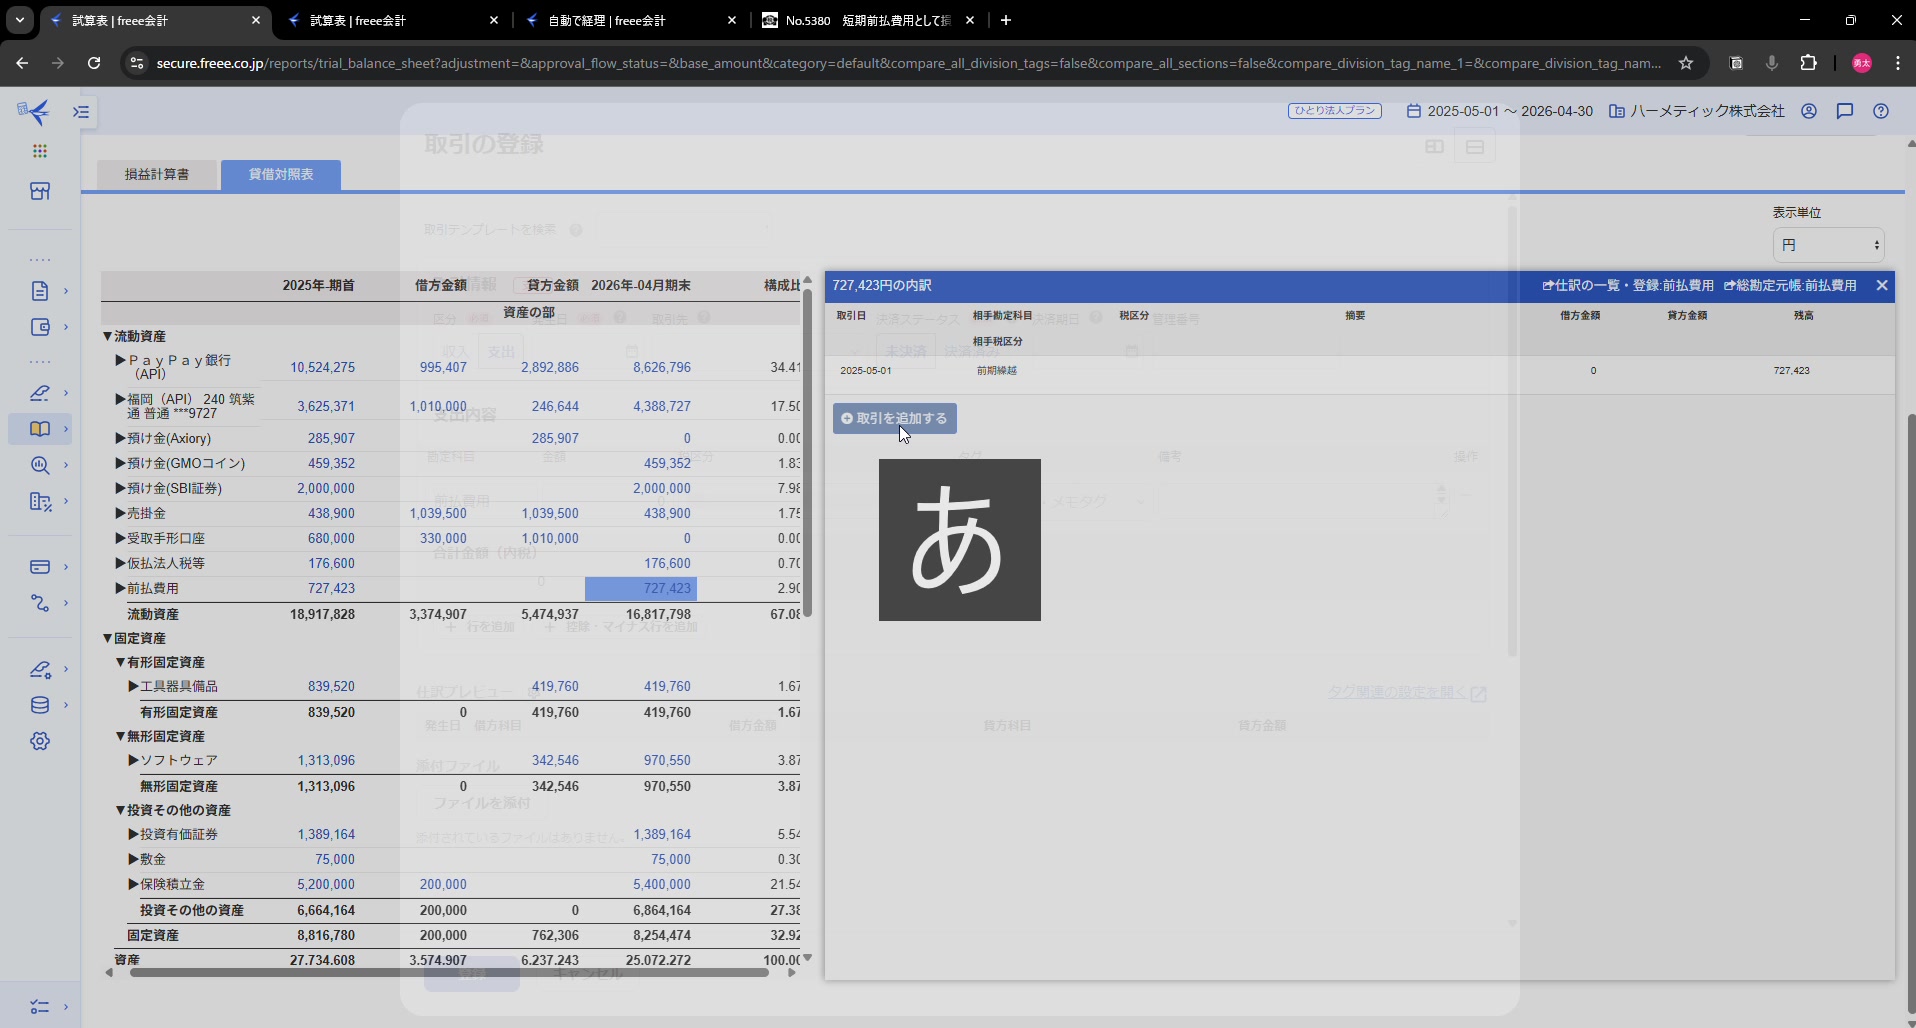This screenshot has width=1916, height=1028.
Task: Collapse the 流動資産 section
Action: coord(108,337)
